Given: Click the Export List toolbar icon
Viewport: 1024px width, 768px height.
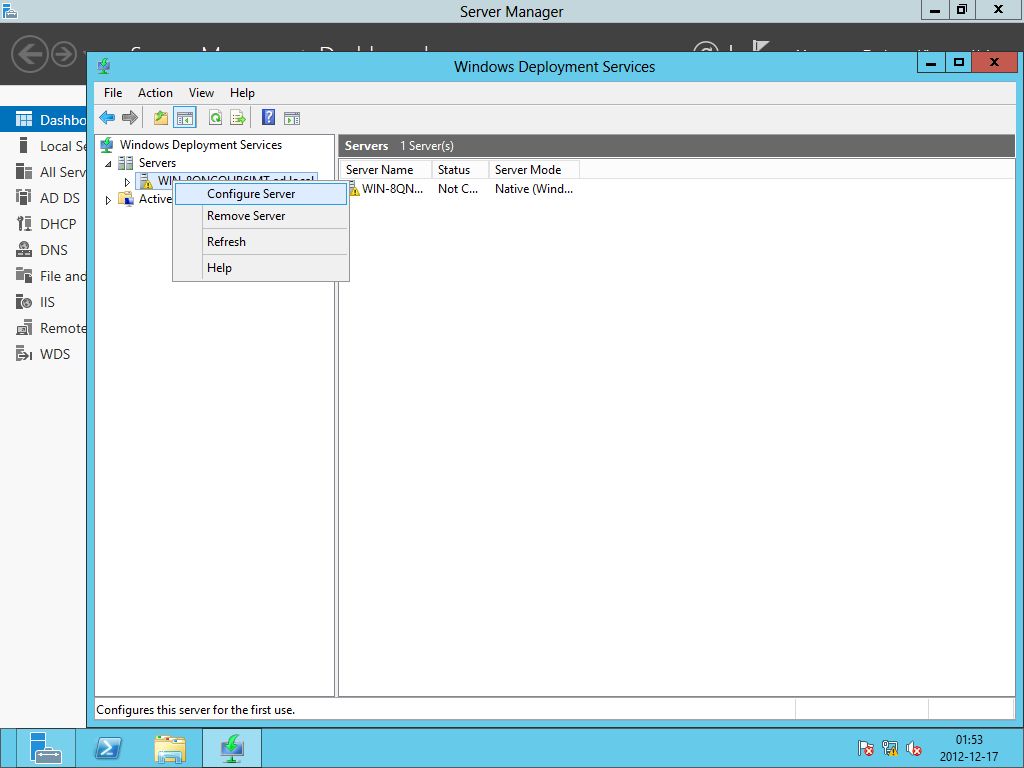Looking at the screenshot, I should (238, 118).
